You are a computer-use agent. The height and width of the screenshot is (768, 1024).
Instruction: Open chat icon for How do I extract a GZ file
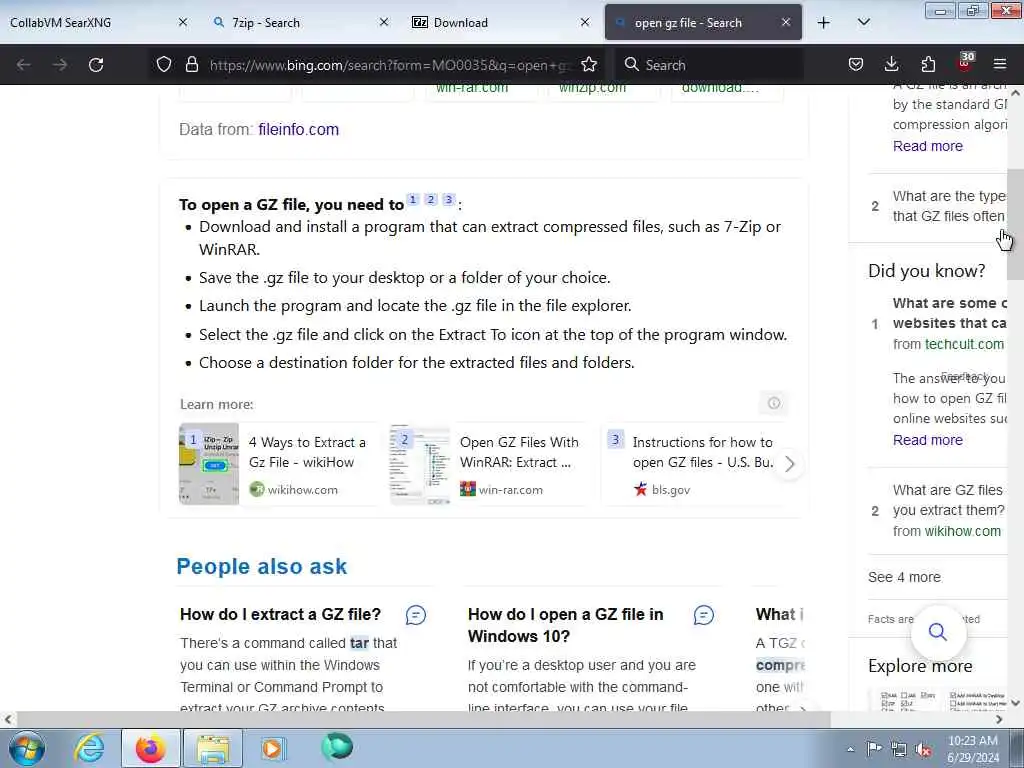(415, 615)
